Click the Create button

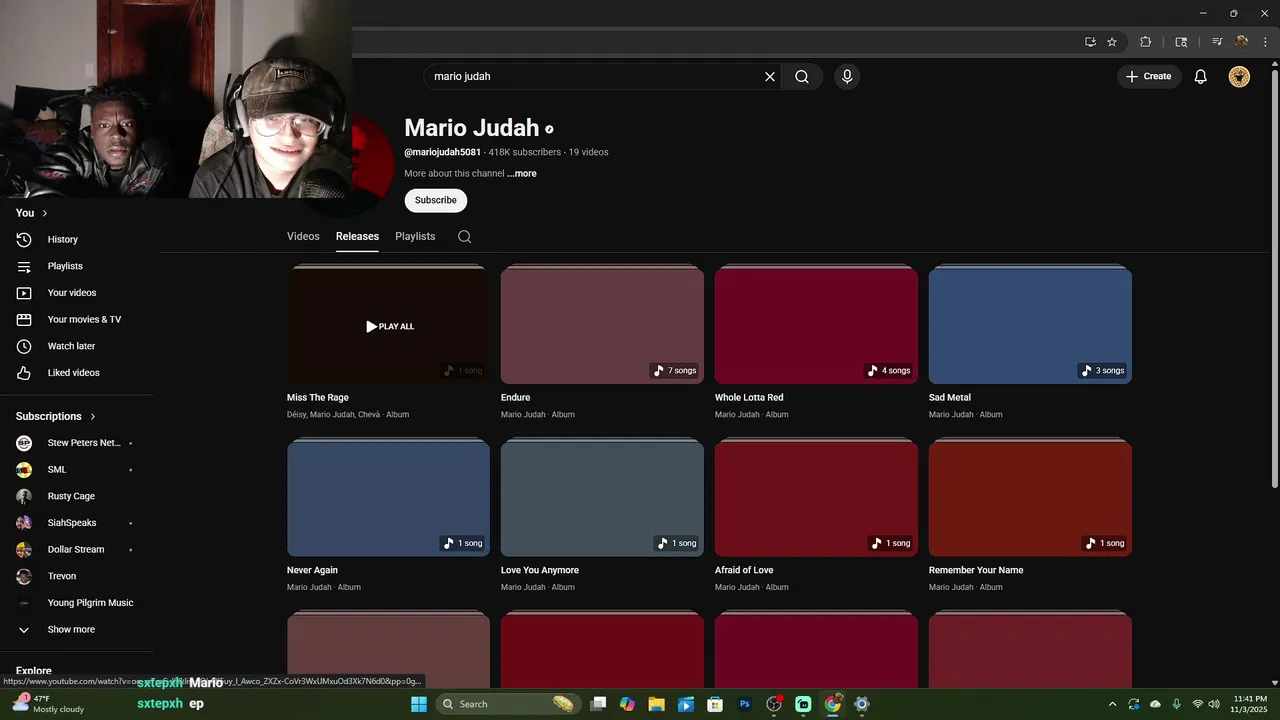coord(1148,76)
